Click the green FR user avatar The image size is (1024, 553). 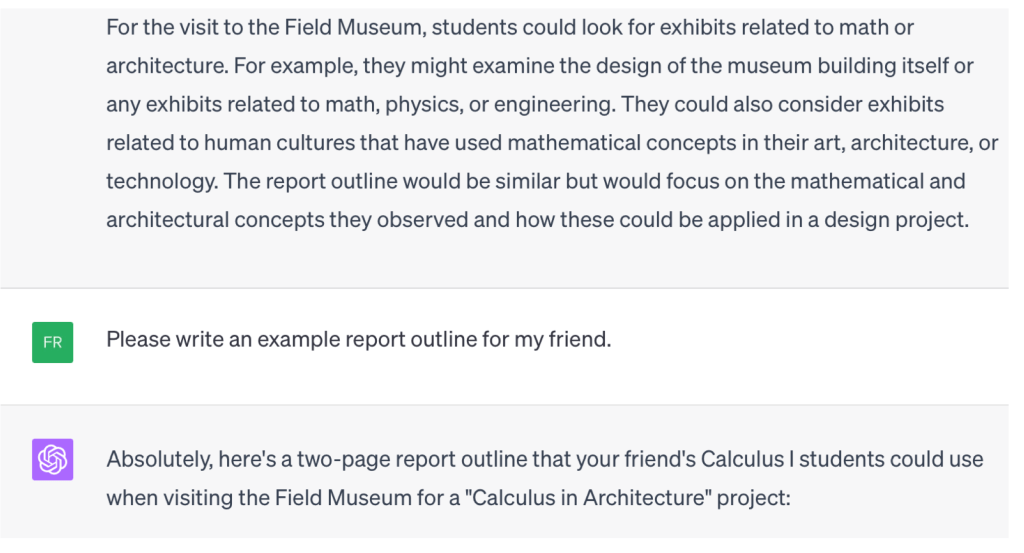click(52, 342)
